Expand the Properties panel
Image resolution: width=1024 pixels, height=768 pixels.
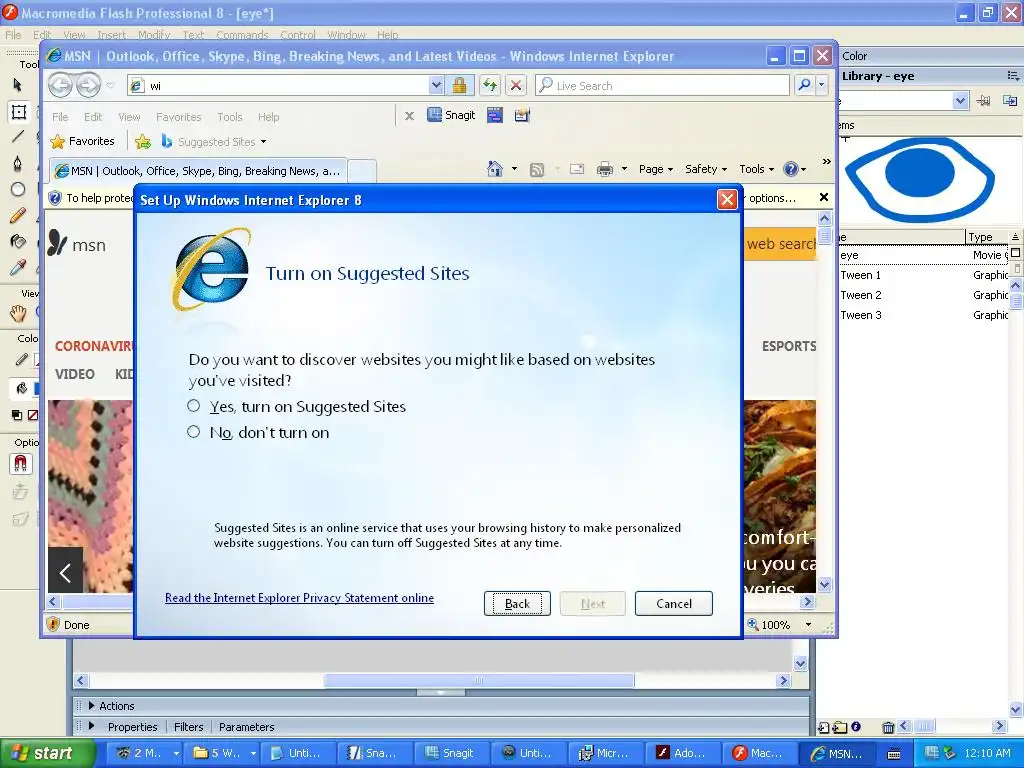coord(91,726)
